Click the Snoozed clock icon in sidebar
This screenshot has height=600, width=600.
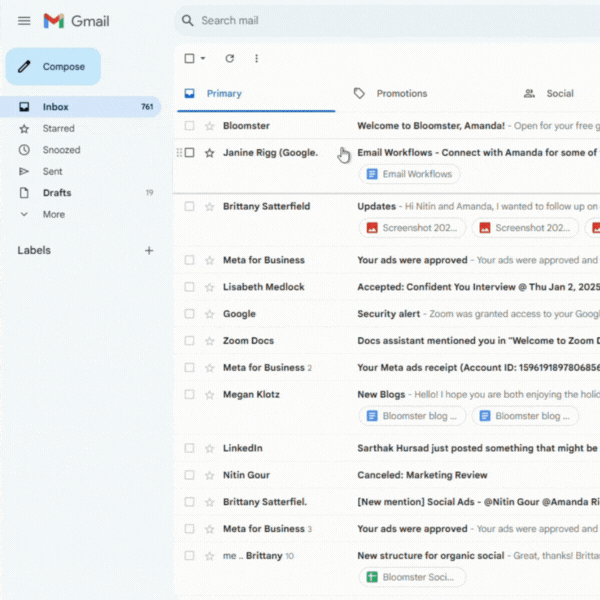[24, 150]
